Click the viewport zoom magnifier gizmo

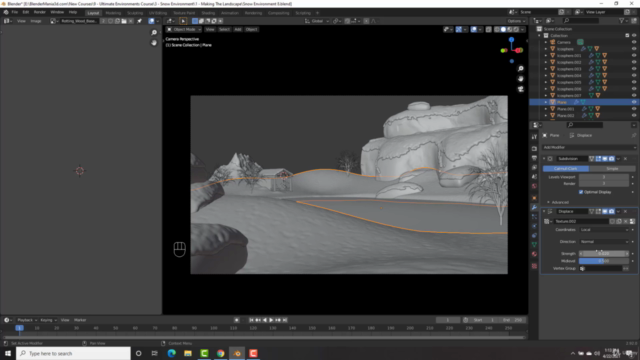click(520, 69)
